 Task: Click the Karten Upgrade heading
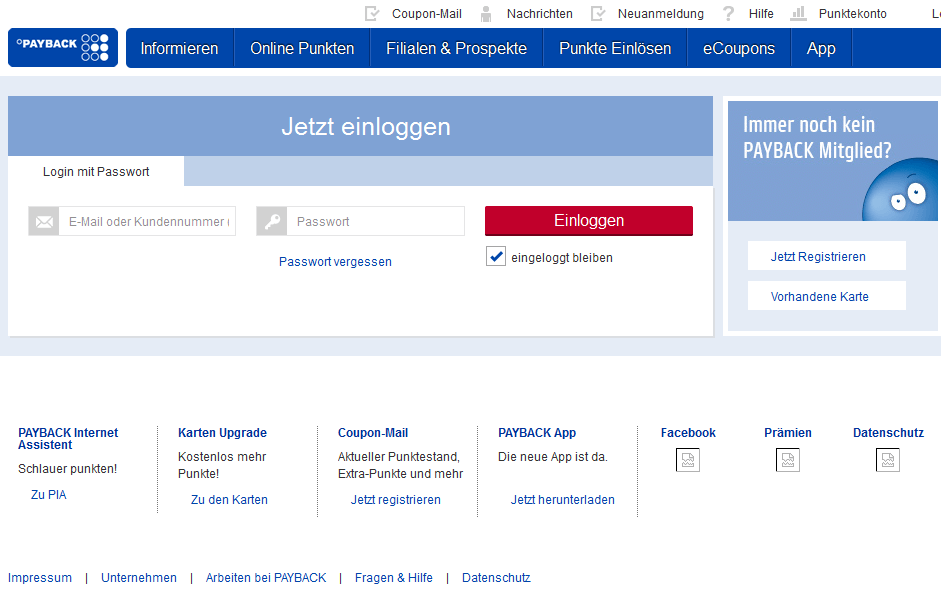pos(222,433)
